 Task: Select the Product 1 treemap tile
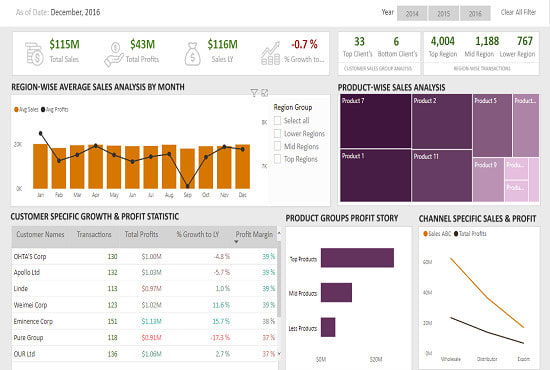coord(375,175)
